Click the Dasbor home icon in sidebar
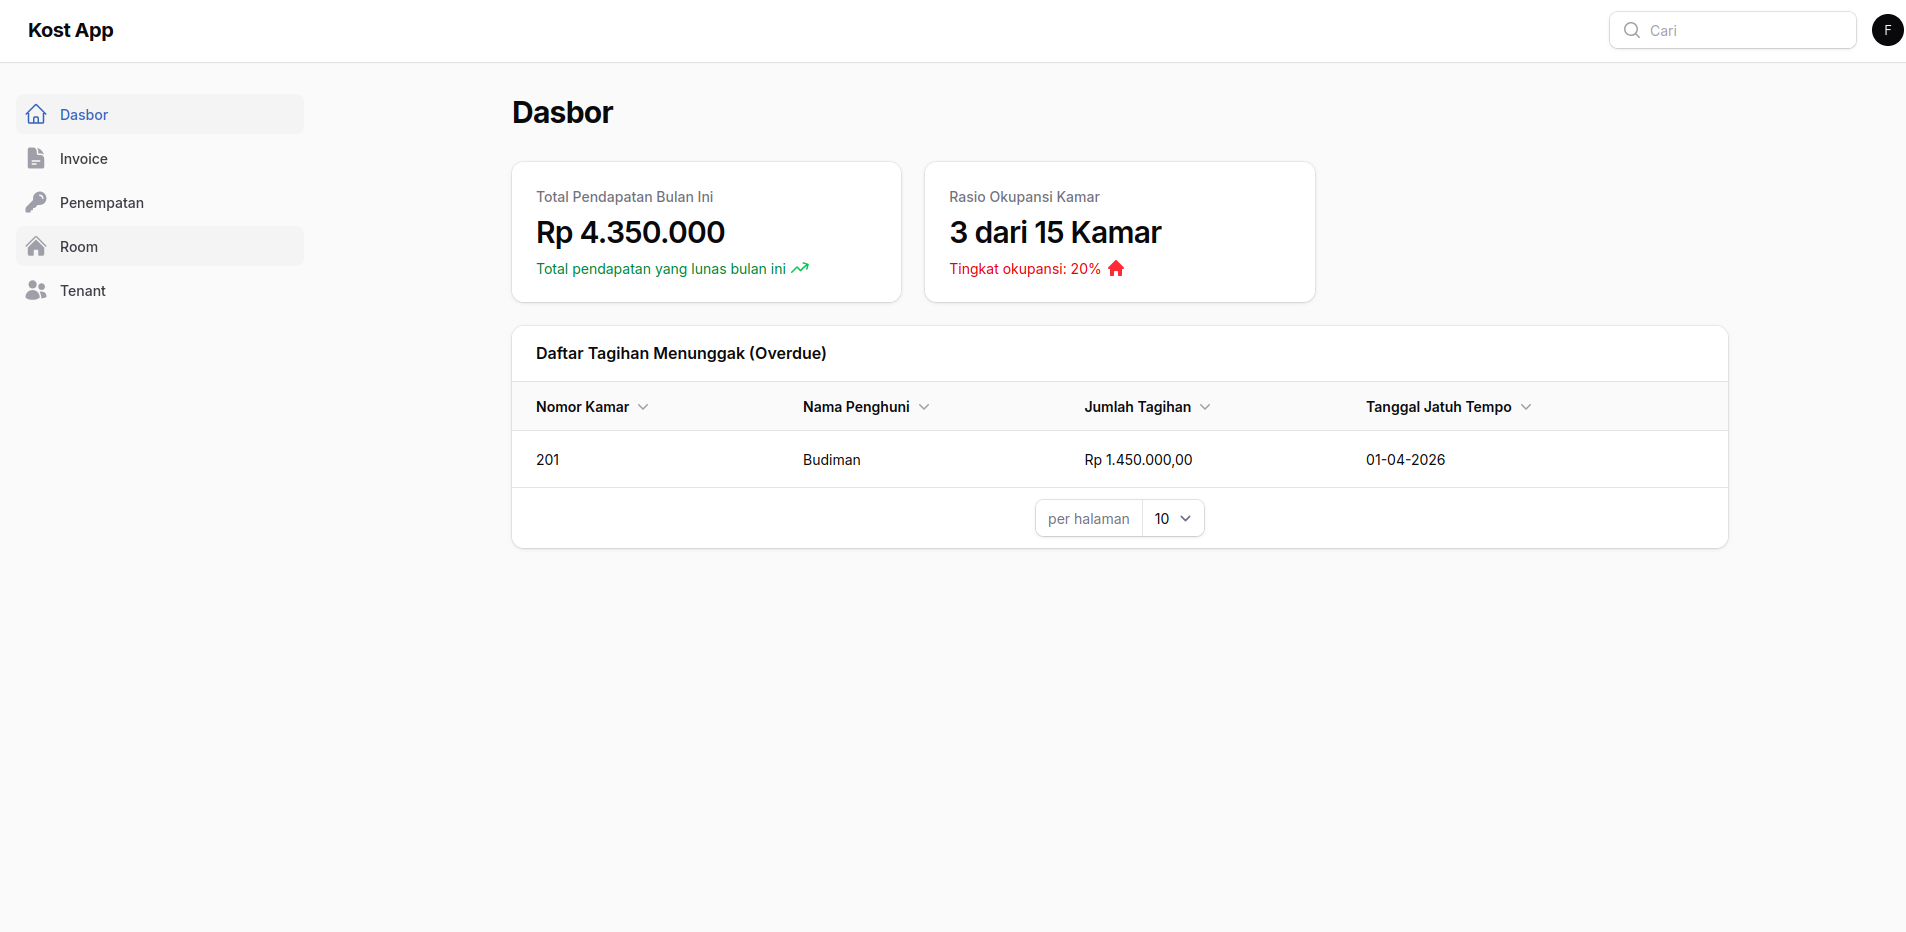Screen dimensions: 1906x932 (36, 114)
